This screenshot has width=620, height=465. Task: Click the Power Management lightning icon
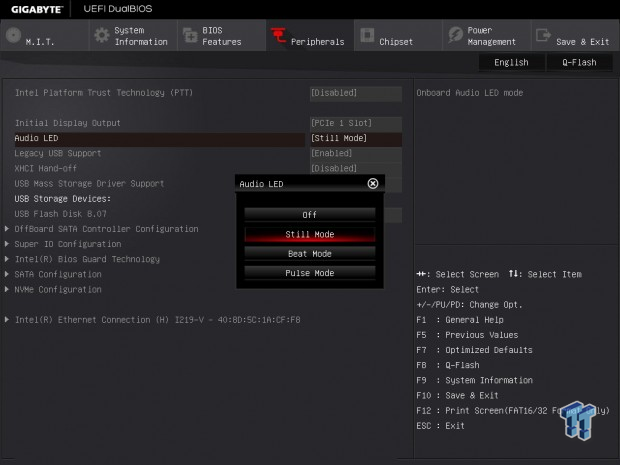[x=456, y=35]
